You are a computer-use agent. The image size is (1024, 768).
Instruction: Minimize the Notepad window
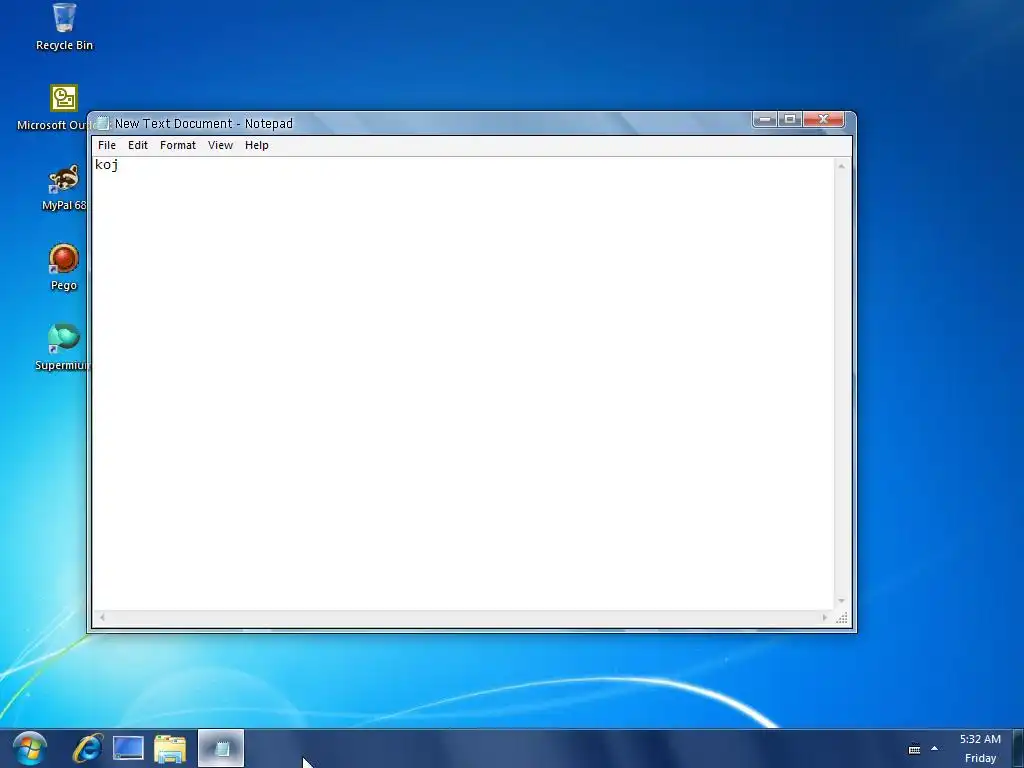765,119
